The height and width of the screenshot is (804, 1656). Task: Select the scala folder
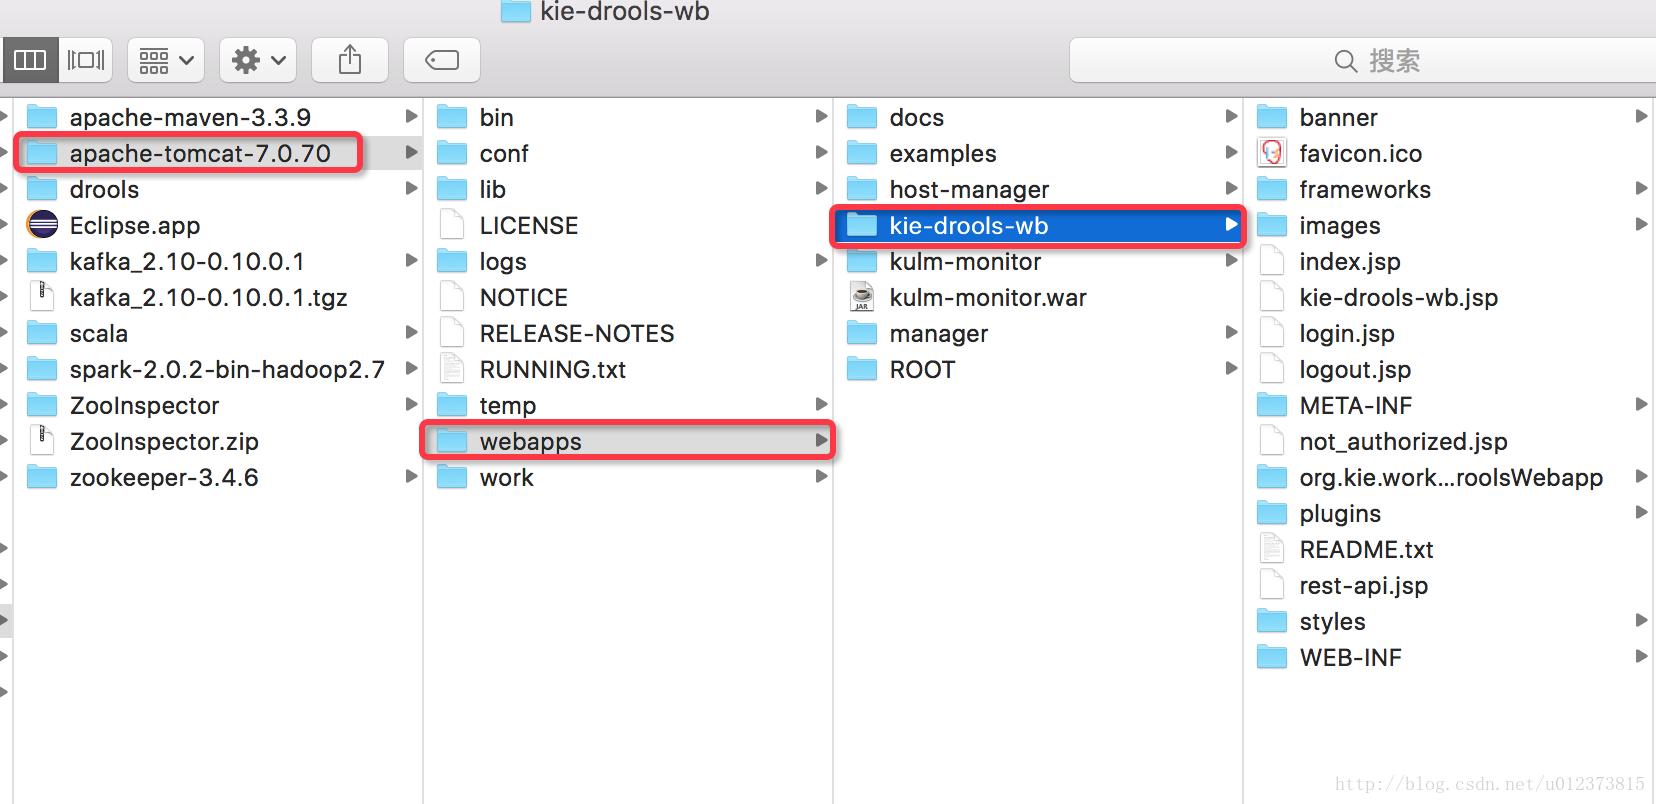click(218, 333)
